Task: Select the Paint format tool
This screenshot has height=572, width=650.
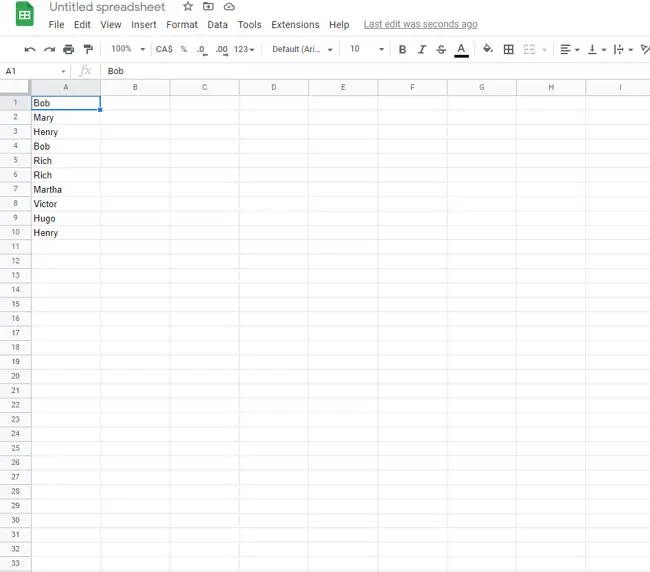Action: click(x=88, y=49)
